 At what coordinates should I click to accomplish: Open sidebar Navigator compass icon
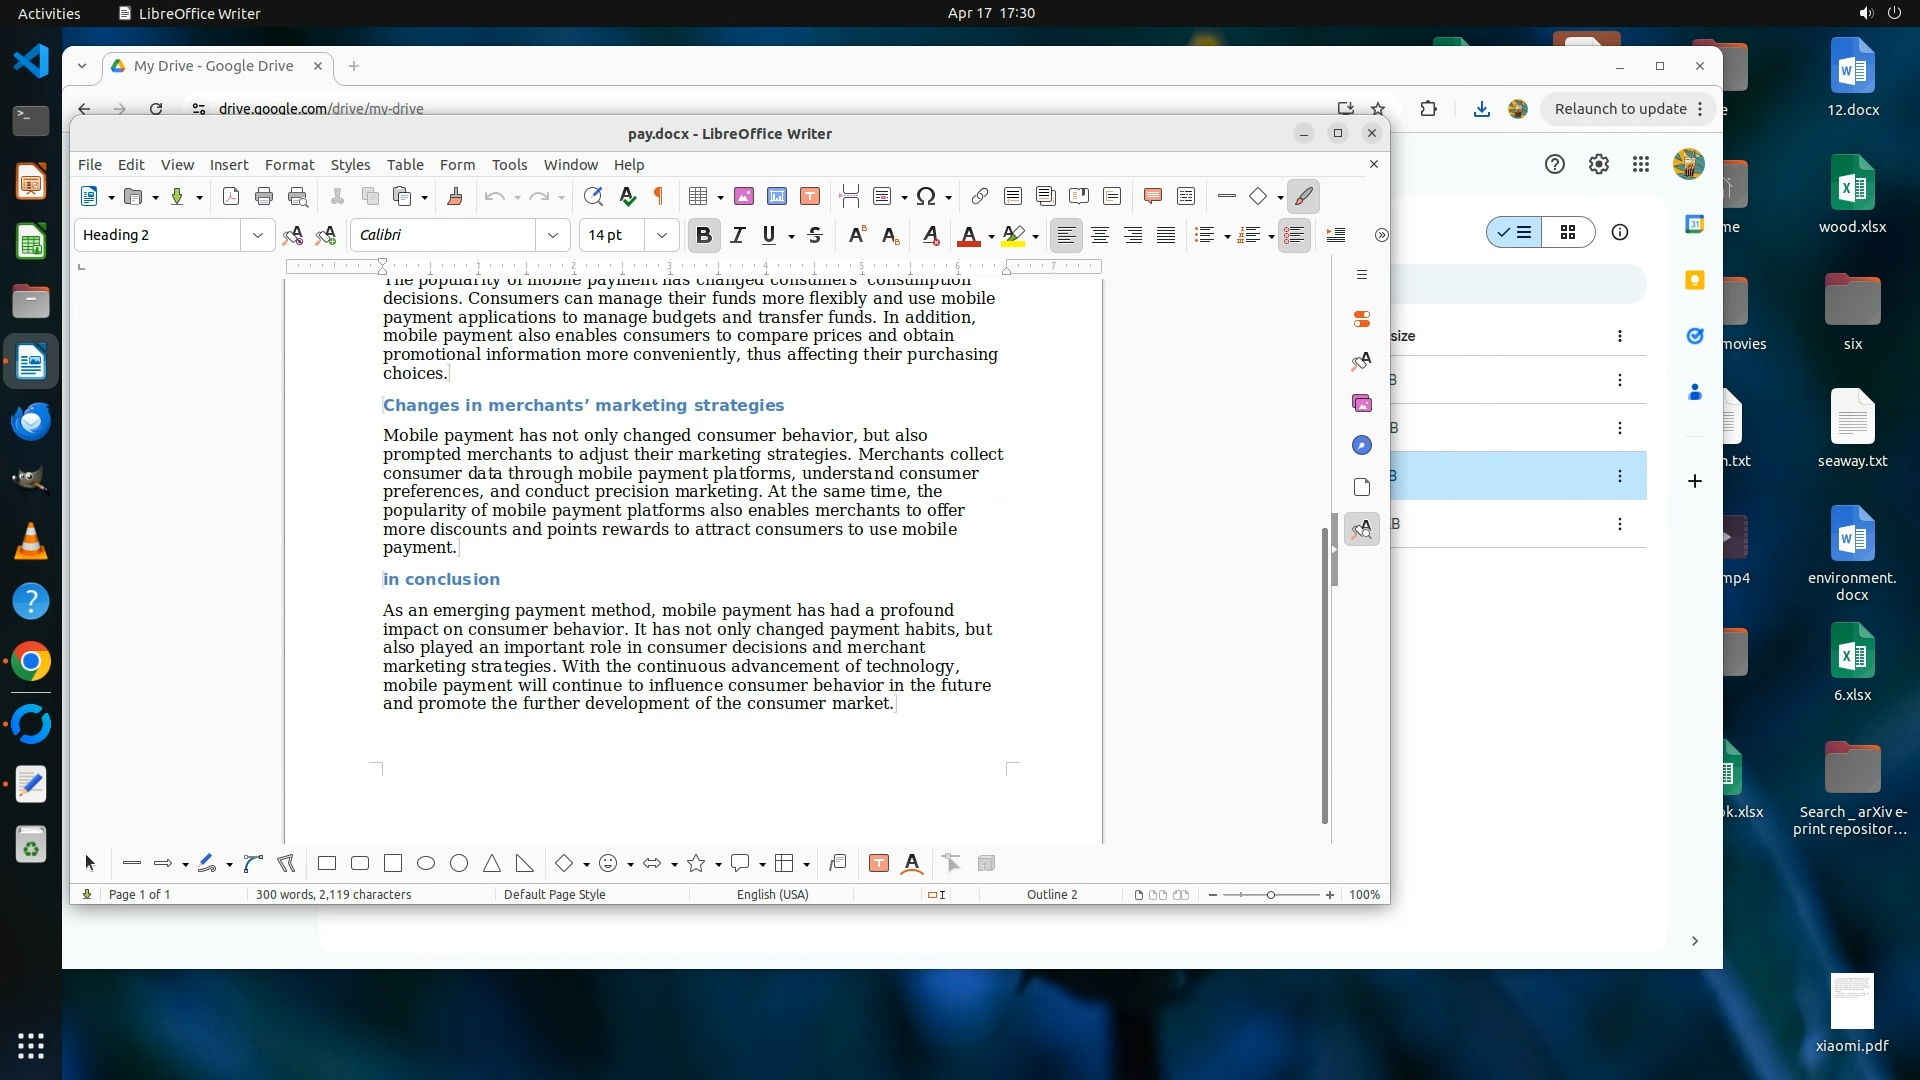click(x=1362, y=445)
